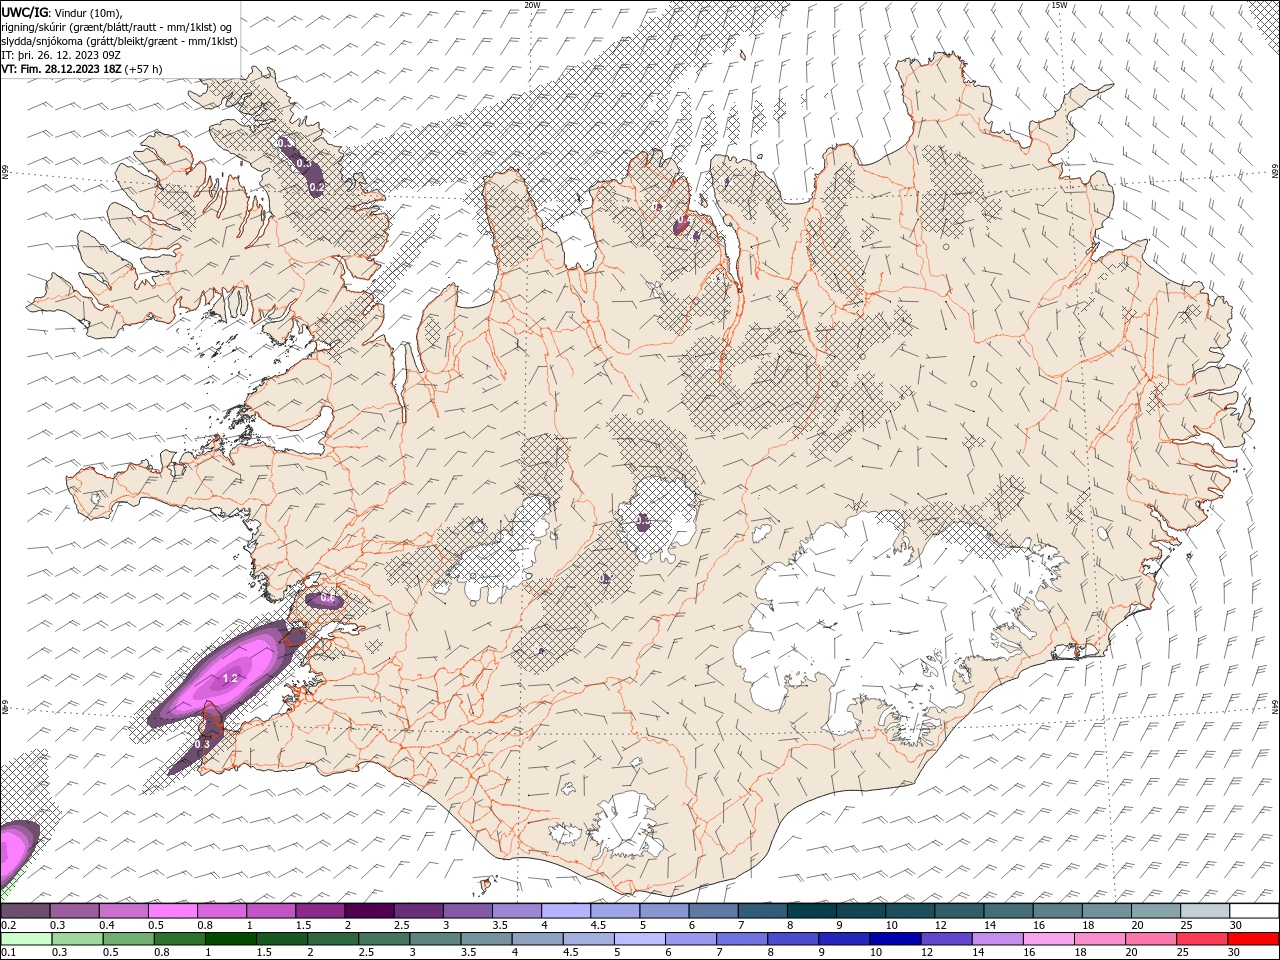Pick the upper scale swatch between 18 and 20

[x=1108, y=910]
